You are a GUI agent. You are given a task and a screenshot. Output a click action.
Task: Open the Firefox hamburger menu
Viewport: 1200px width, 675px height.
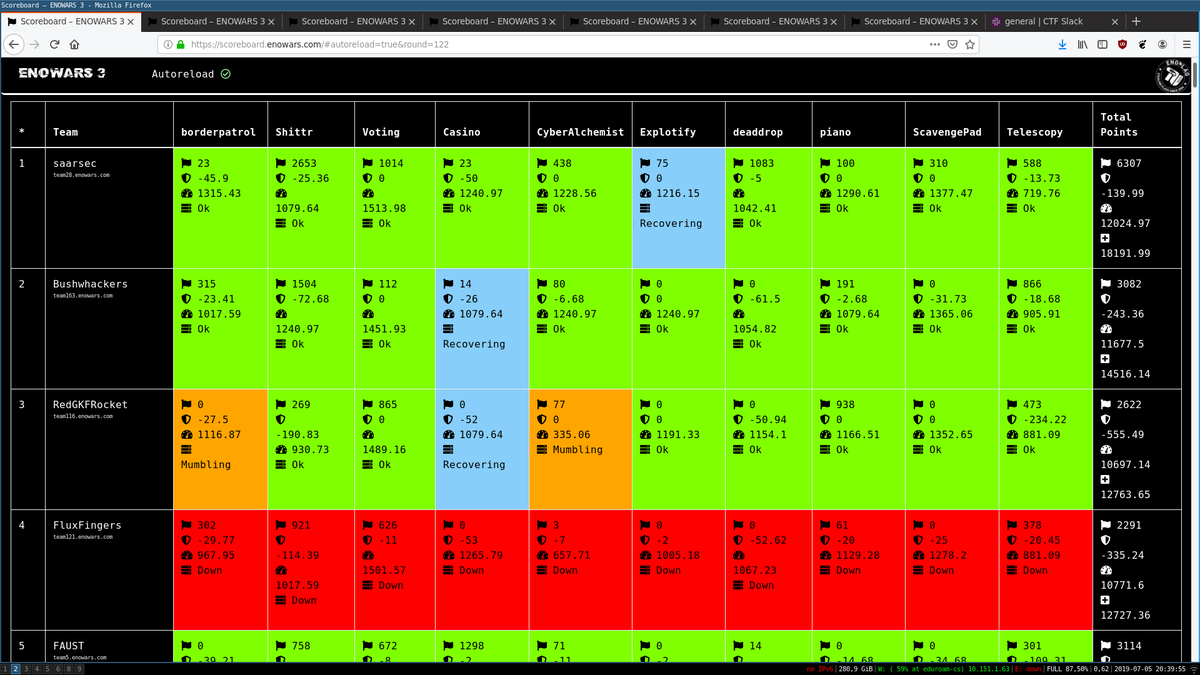tap(1185, 44)
